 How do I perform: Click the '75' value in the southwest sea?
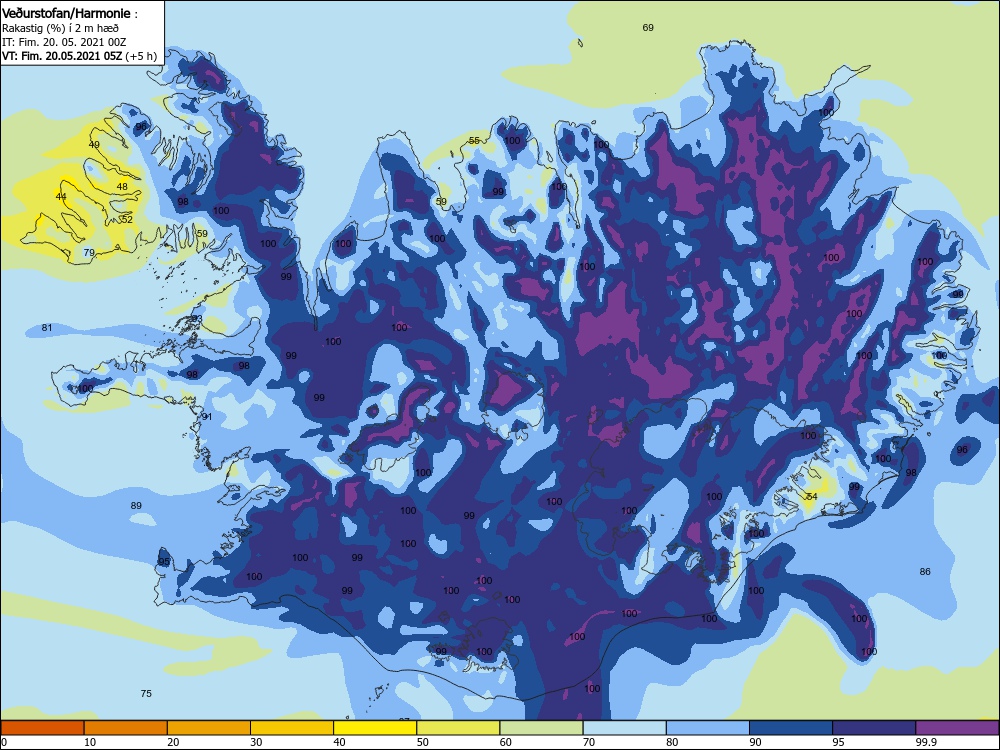tap(146, 693)
